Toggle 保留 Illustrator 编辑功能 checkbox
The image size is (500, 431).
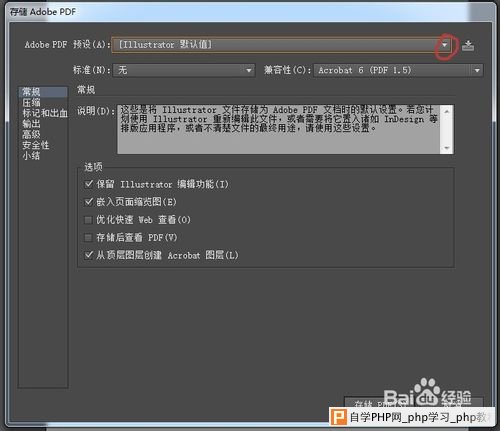click(x=89, y=184)
